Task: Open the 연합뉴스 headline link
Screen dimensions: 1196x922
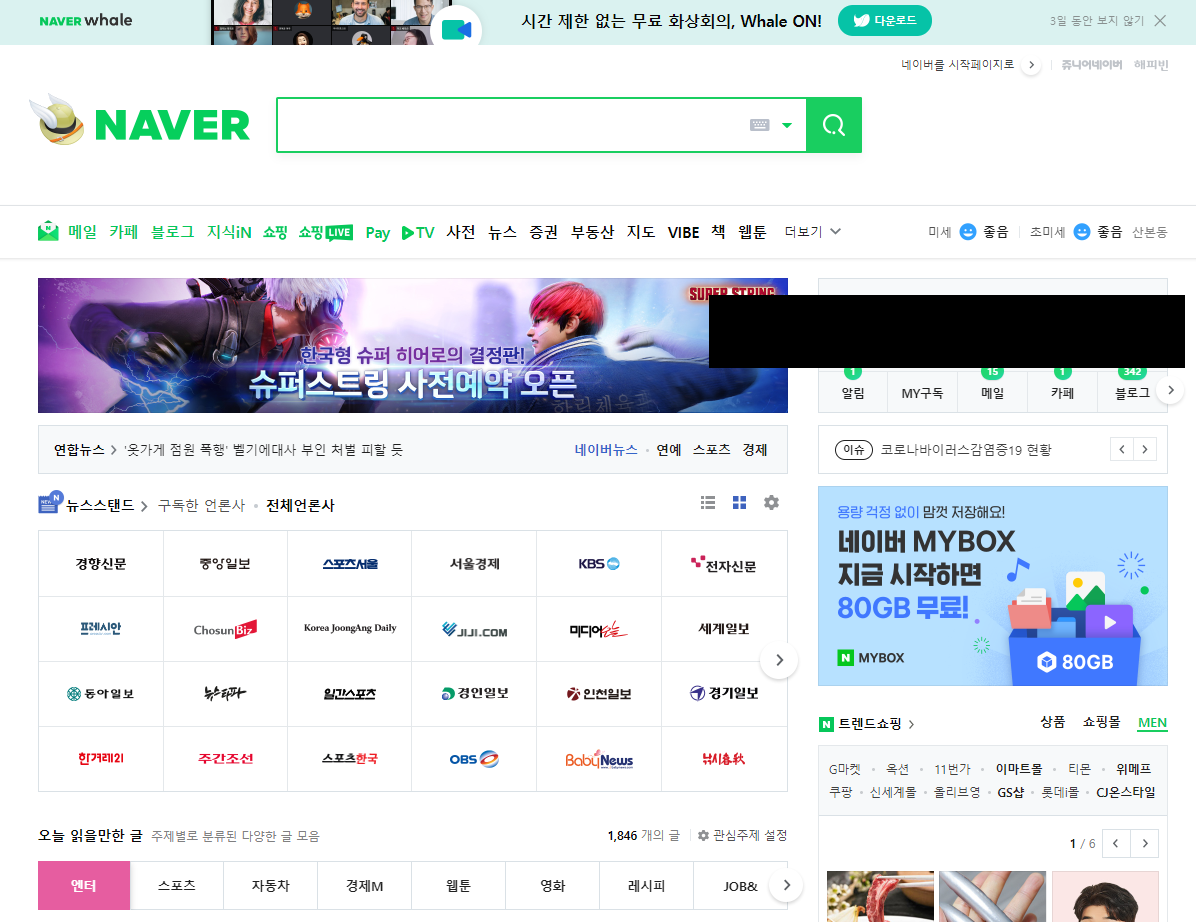Action: 263,450
